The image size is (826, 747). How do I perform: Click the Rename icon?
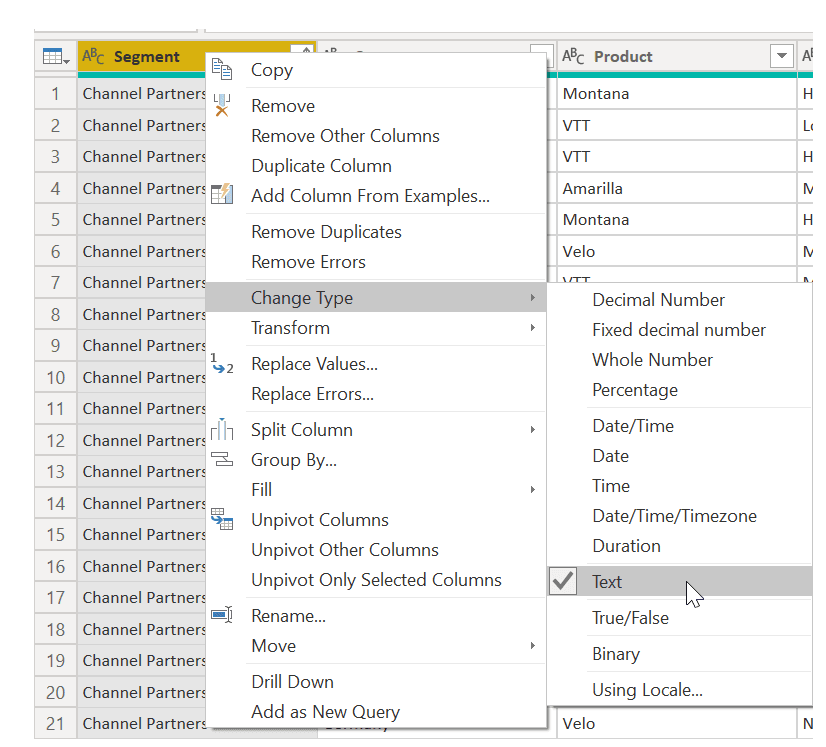(222, 616)
